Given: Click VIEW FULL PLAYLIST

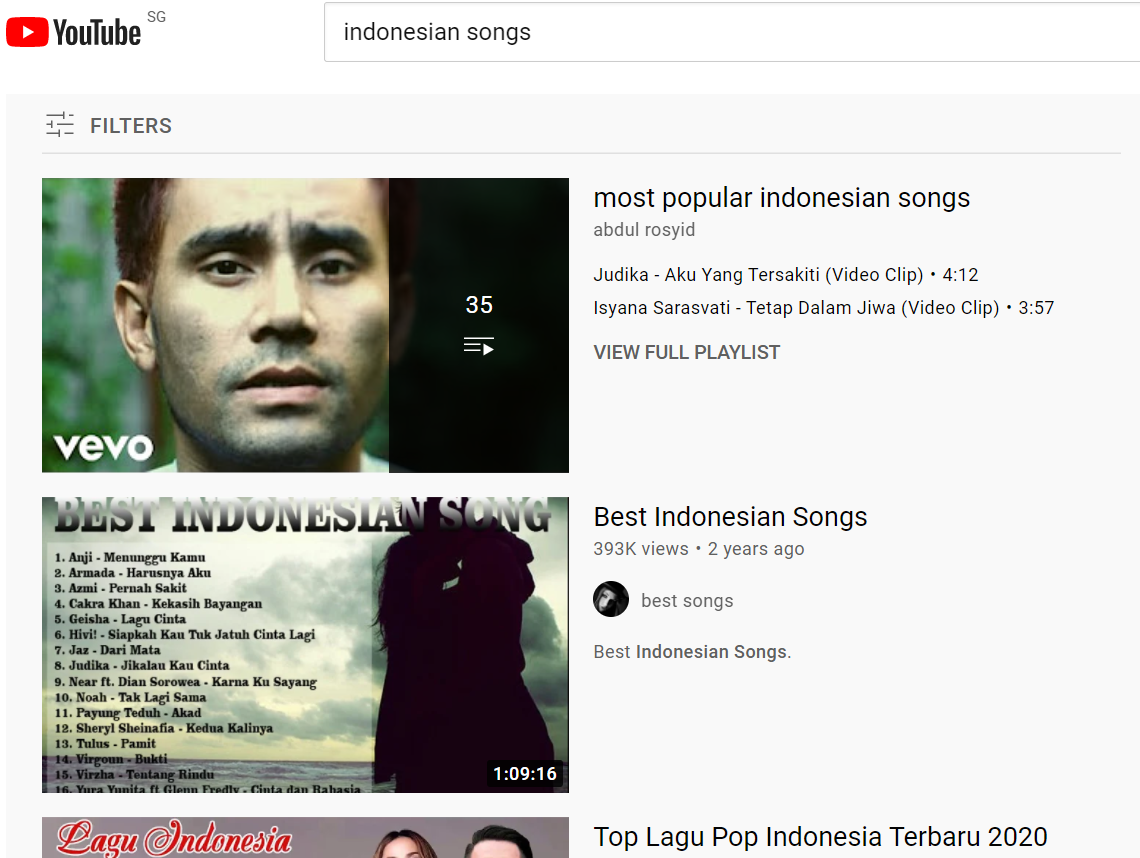Looking at the screenshot, I should pos(686,353).
